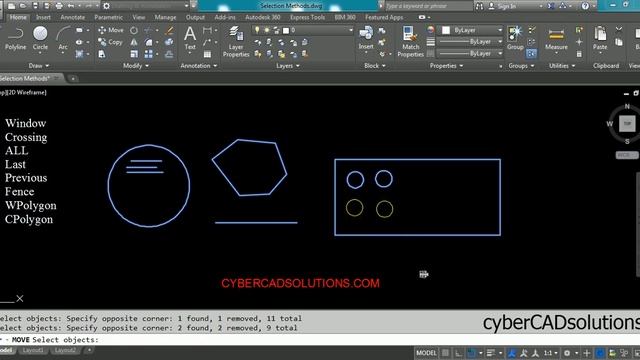Toggle layer 0 freeze sun icon
Viewport: 640px width, 360px height.
267,30
